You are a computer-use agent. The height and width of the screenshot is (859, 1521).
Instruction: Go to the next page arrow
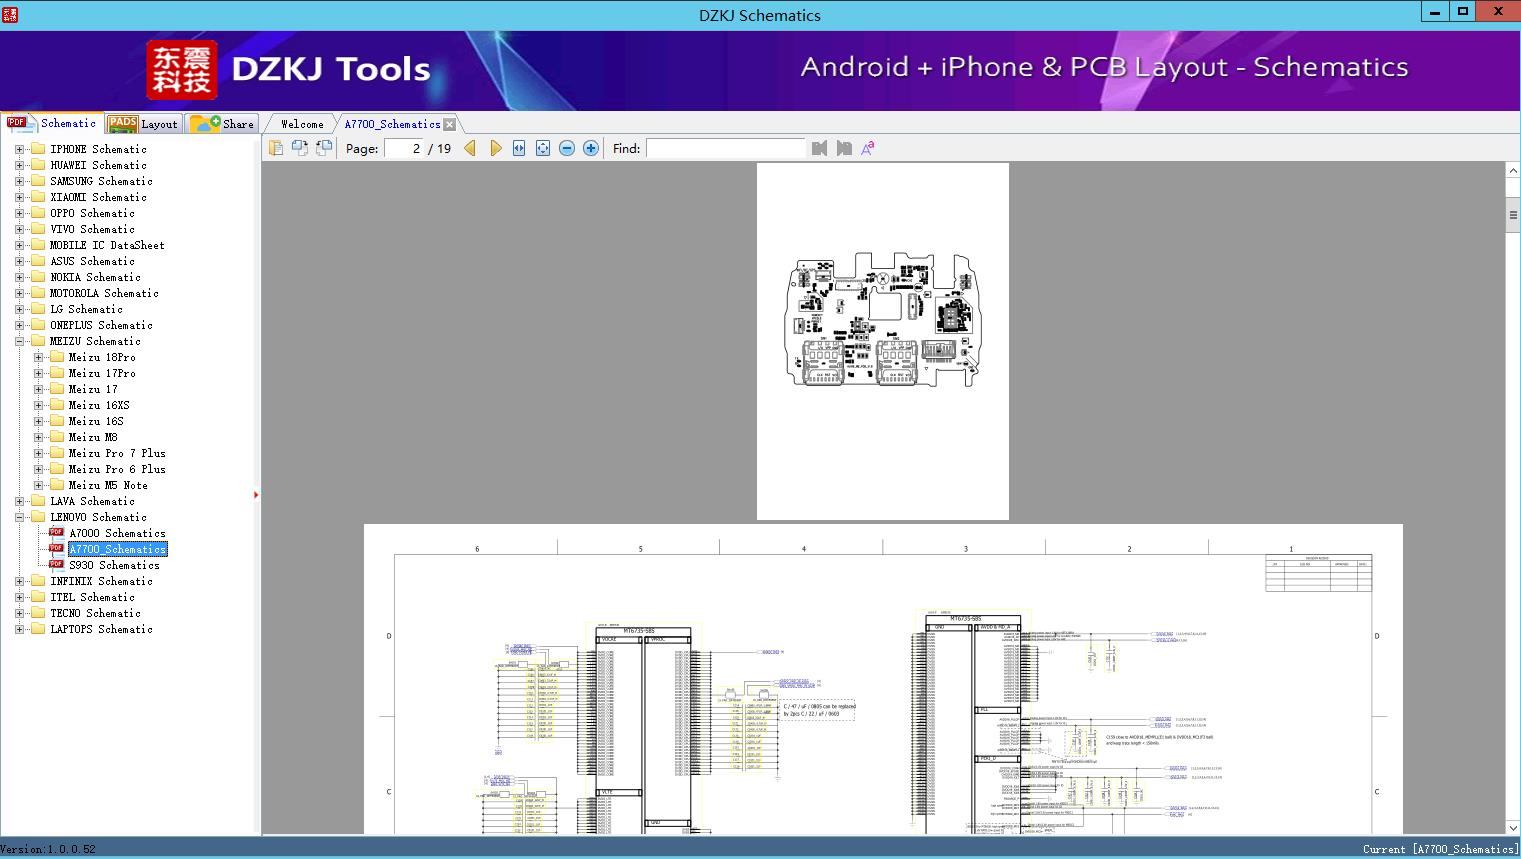(x=496, y=148)
